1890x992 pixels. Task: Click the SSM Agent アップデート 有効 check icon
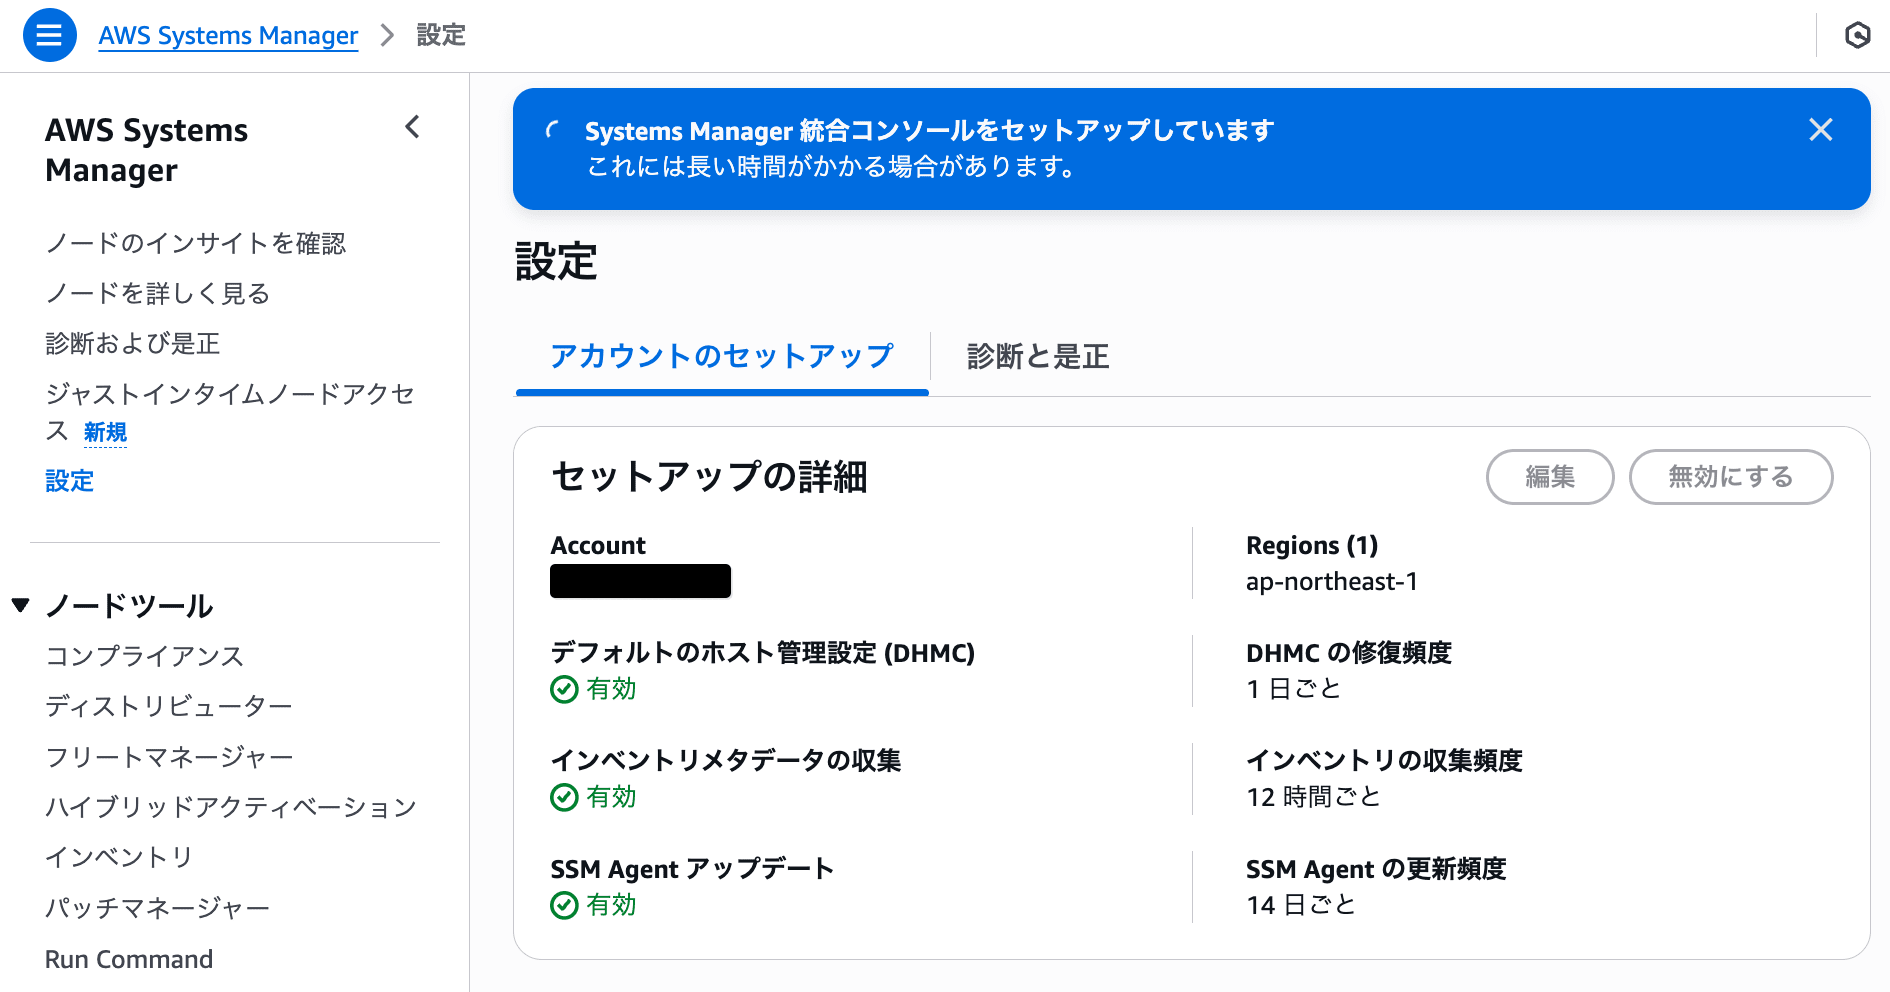[x=564, y=905]
